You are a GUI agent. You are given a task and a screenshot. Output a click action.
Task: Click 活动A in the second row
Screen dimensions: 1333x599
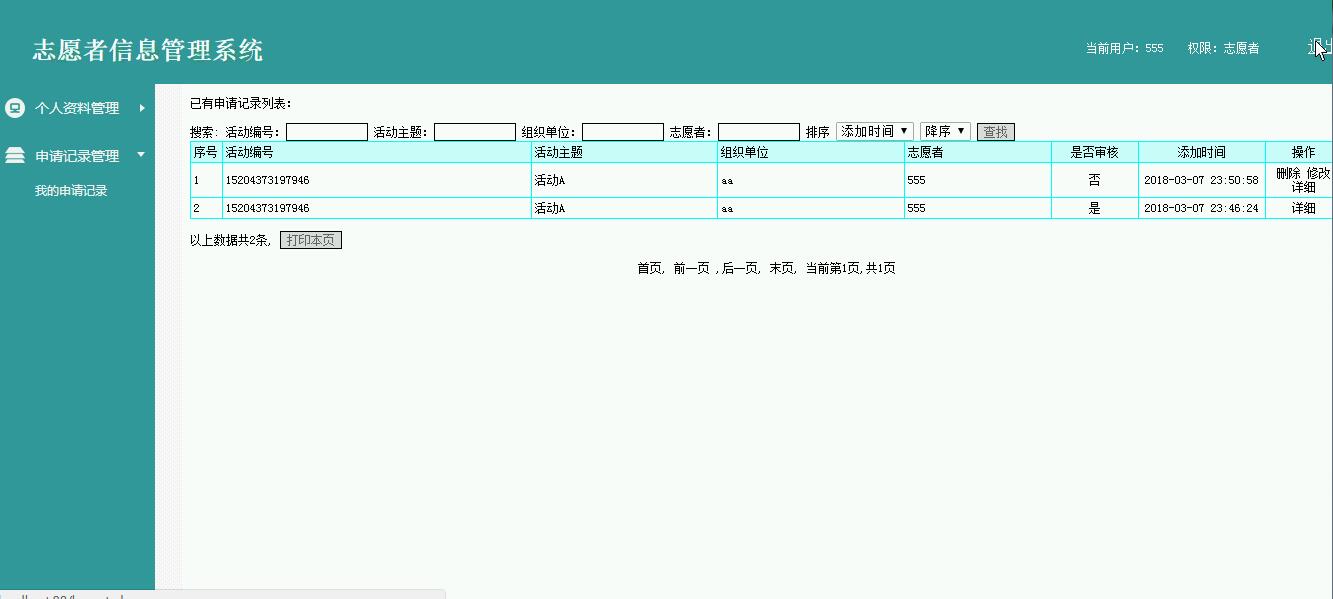[549, 208]
